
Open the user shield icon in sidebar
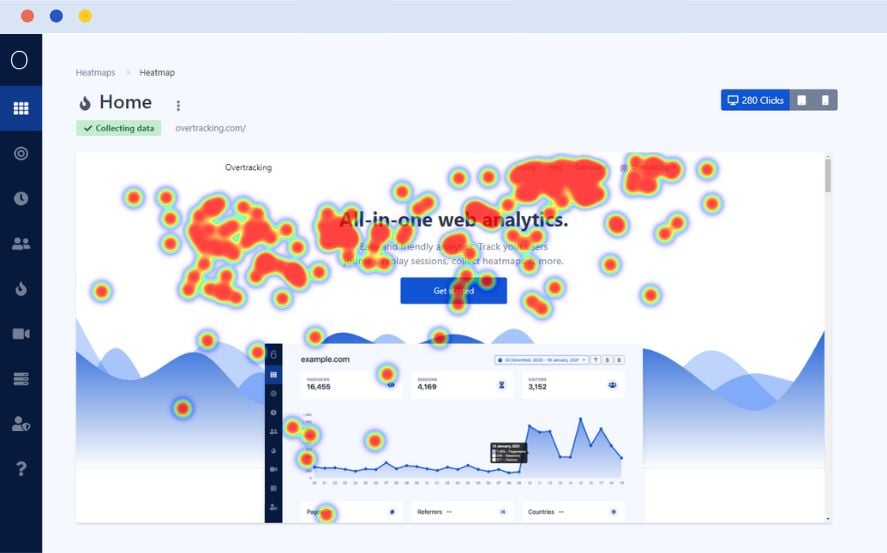point(20,423)
